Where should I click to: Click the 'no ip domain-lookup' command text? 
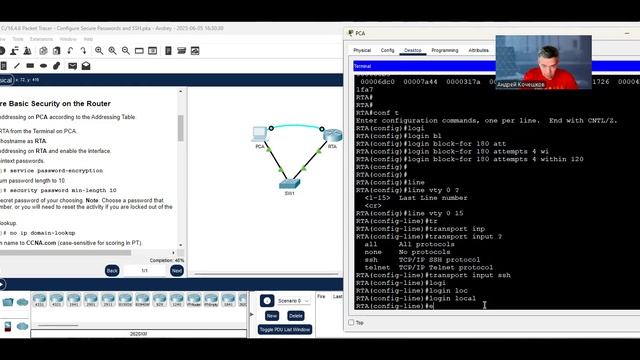(42, 233)
